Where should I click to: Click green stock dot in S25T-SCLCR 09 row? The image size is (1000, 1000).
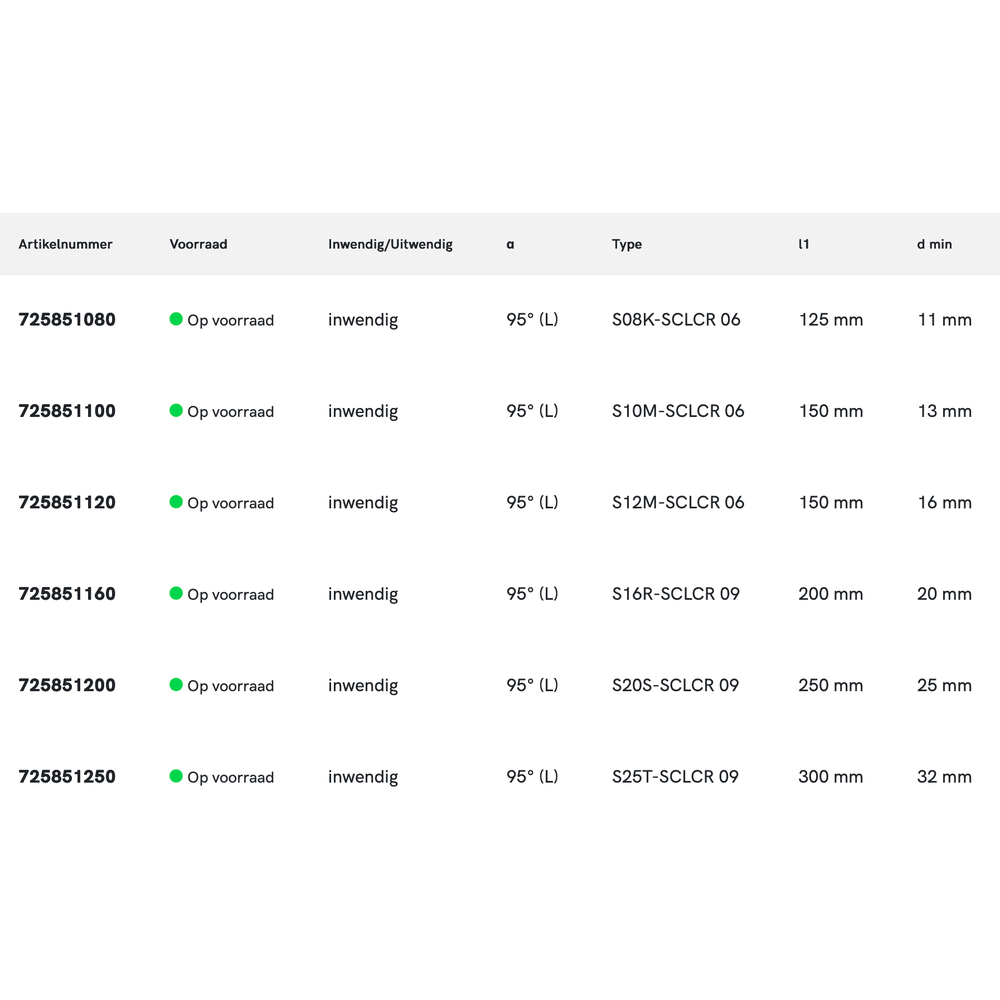[x=176, y=776]
